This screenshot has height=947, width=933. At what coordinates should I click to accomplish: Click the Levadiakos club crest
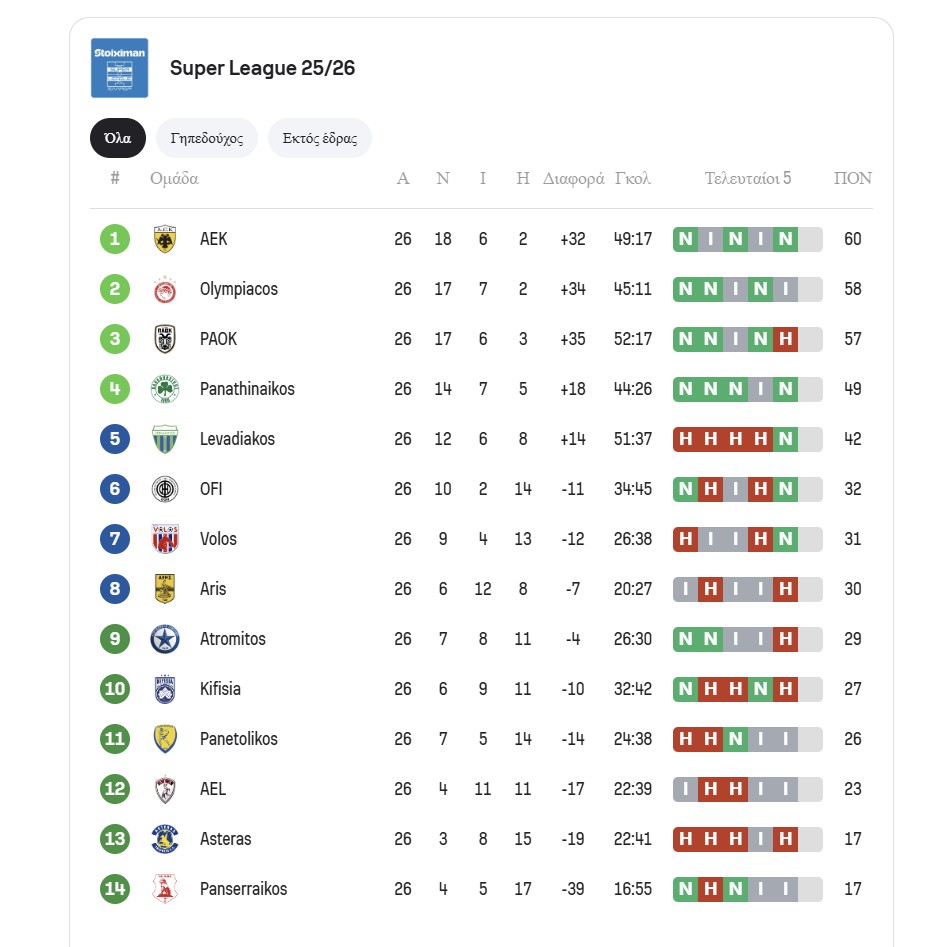click(165, 439)
